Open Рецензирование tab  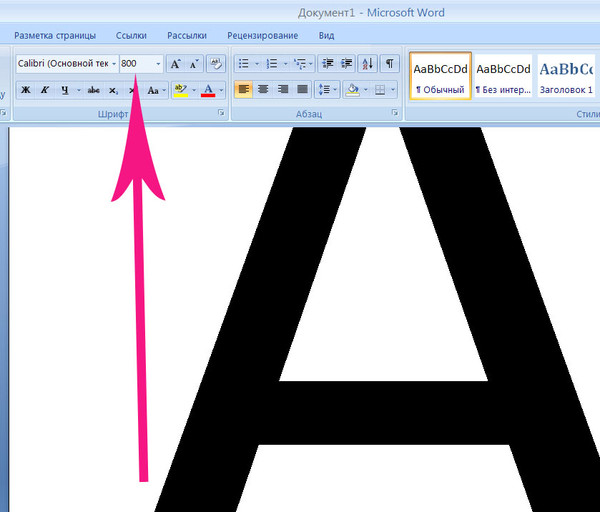tap(262, 36)
